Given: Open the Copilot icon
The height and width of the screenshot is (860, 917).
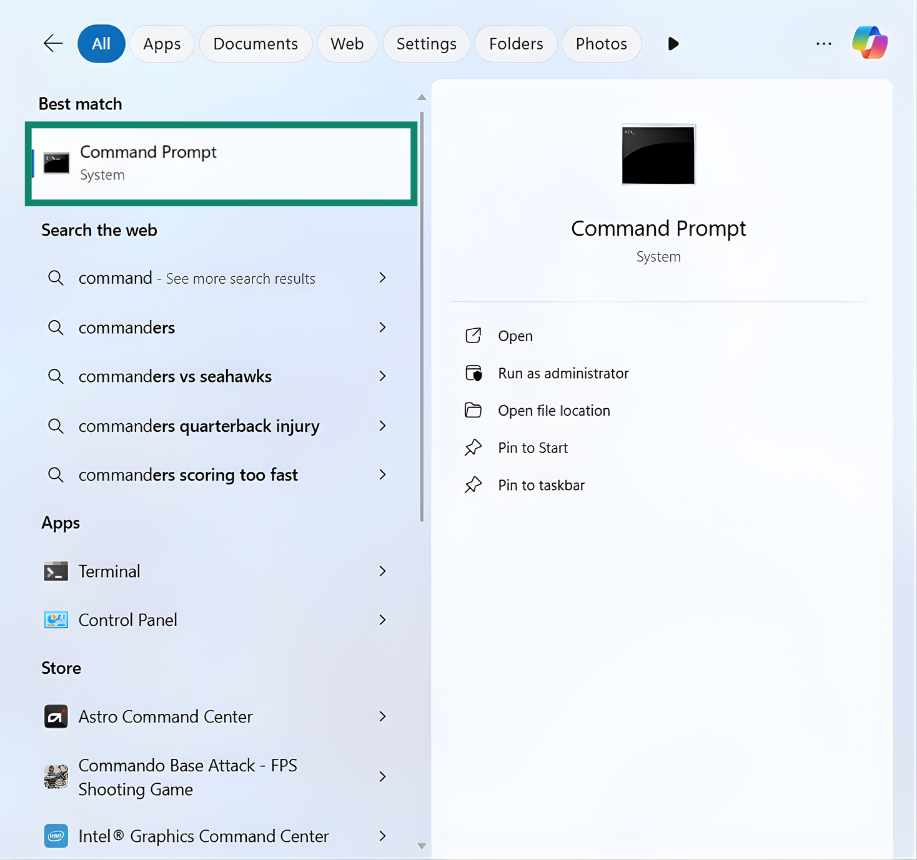Looking at the screenshot, I should 869,43.
